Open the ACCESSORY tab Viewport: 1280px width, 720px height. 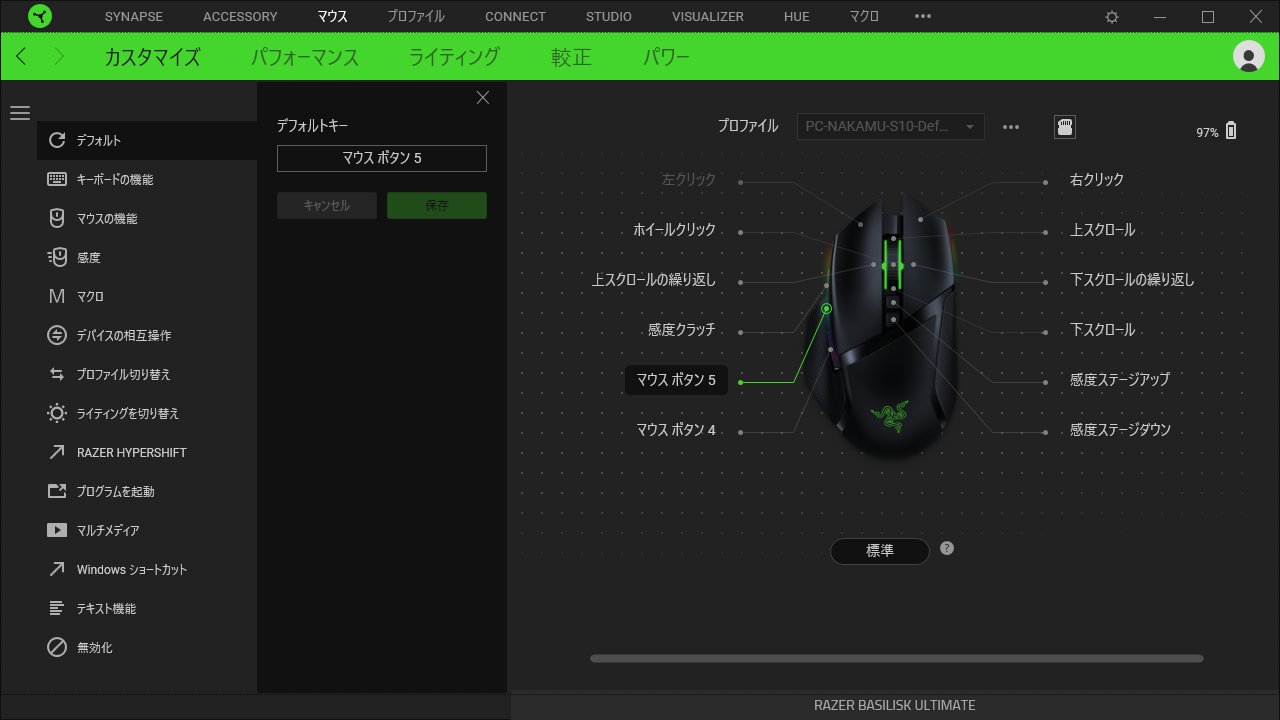coord(240,16)
